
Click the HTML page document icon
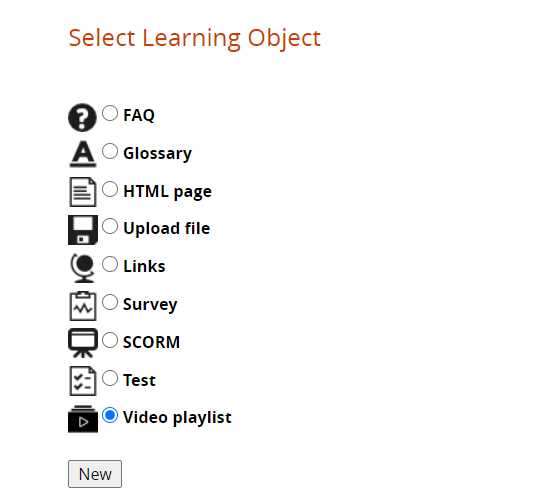[x=83, y=192]
